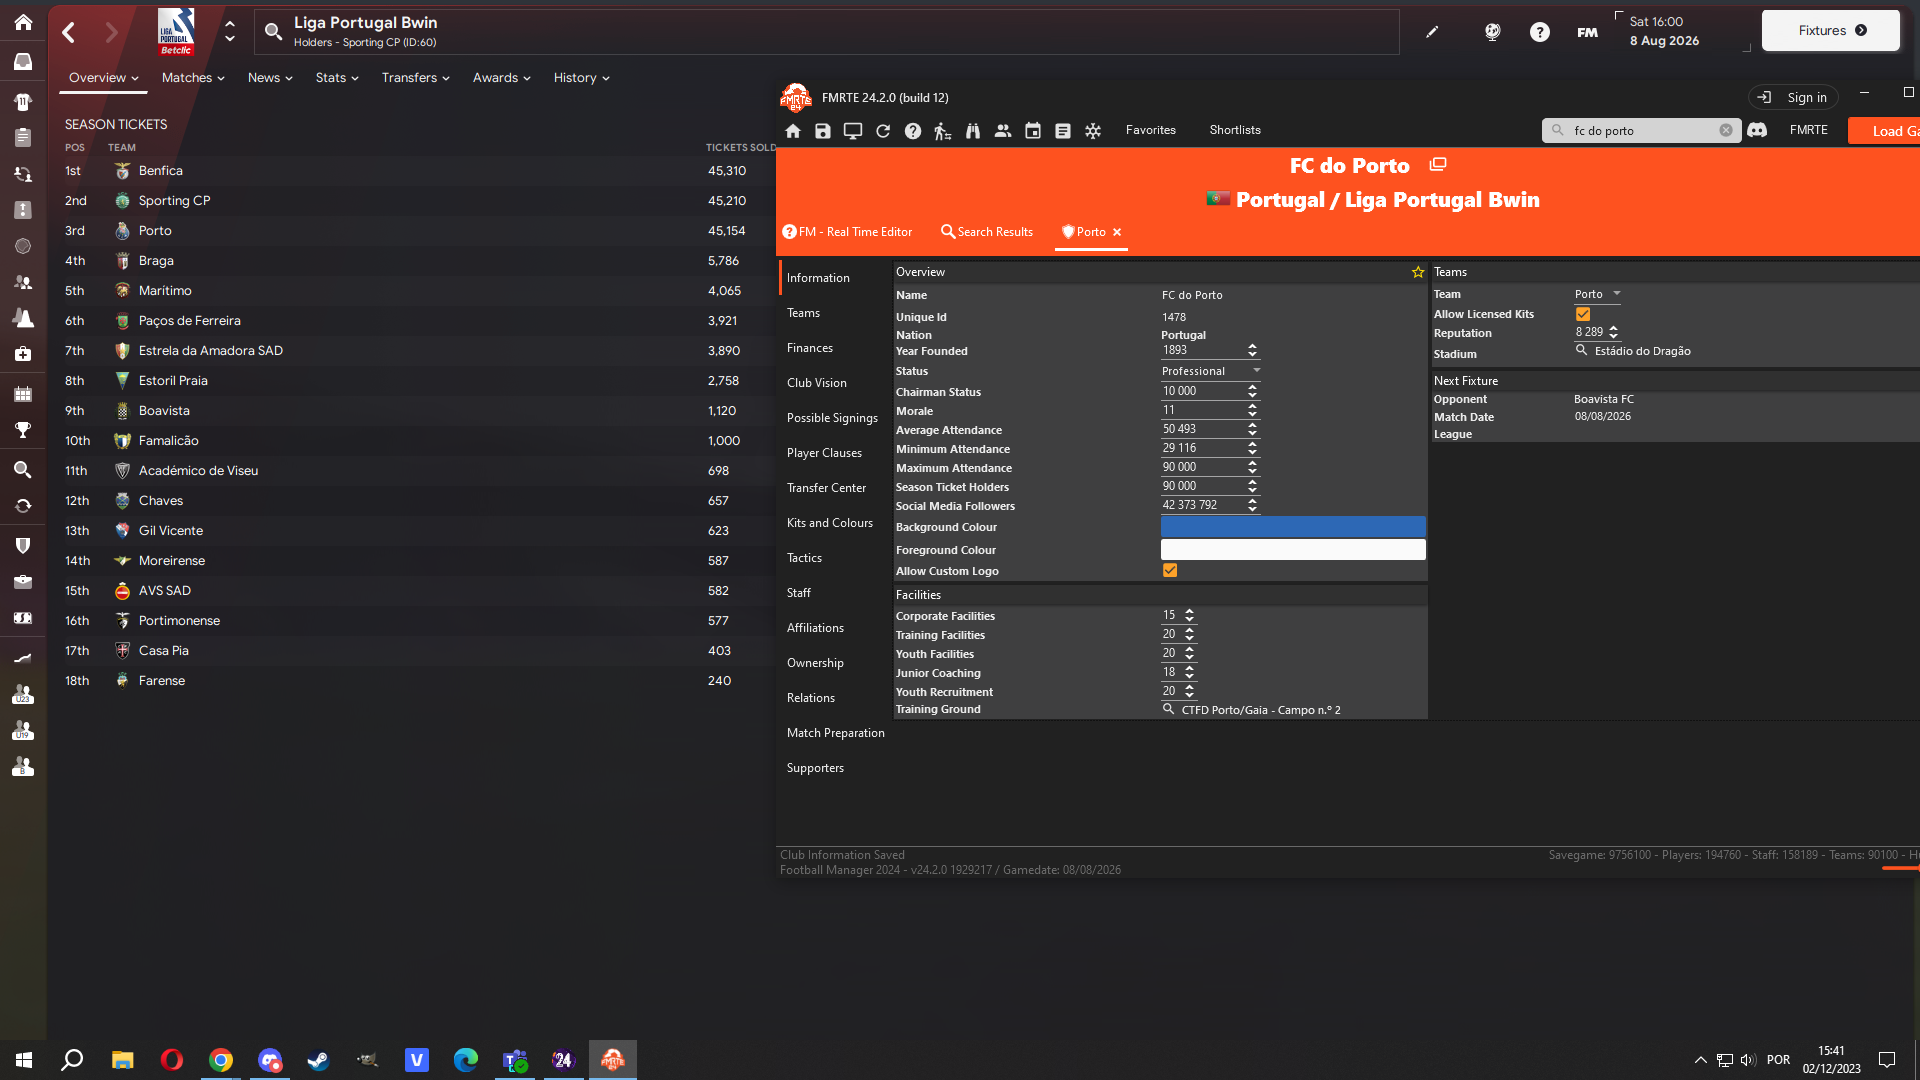Open Shortlists in FMRTE toolbar

[1235, 130]
